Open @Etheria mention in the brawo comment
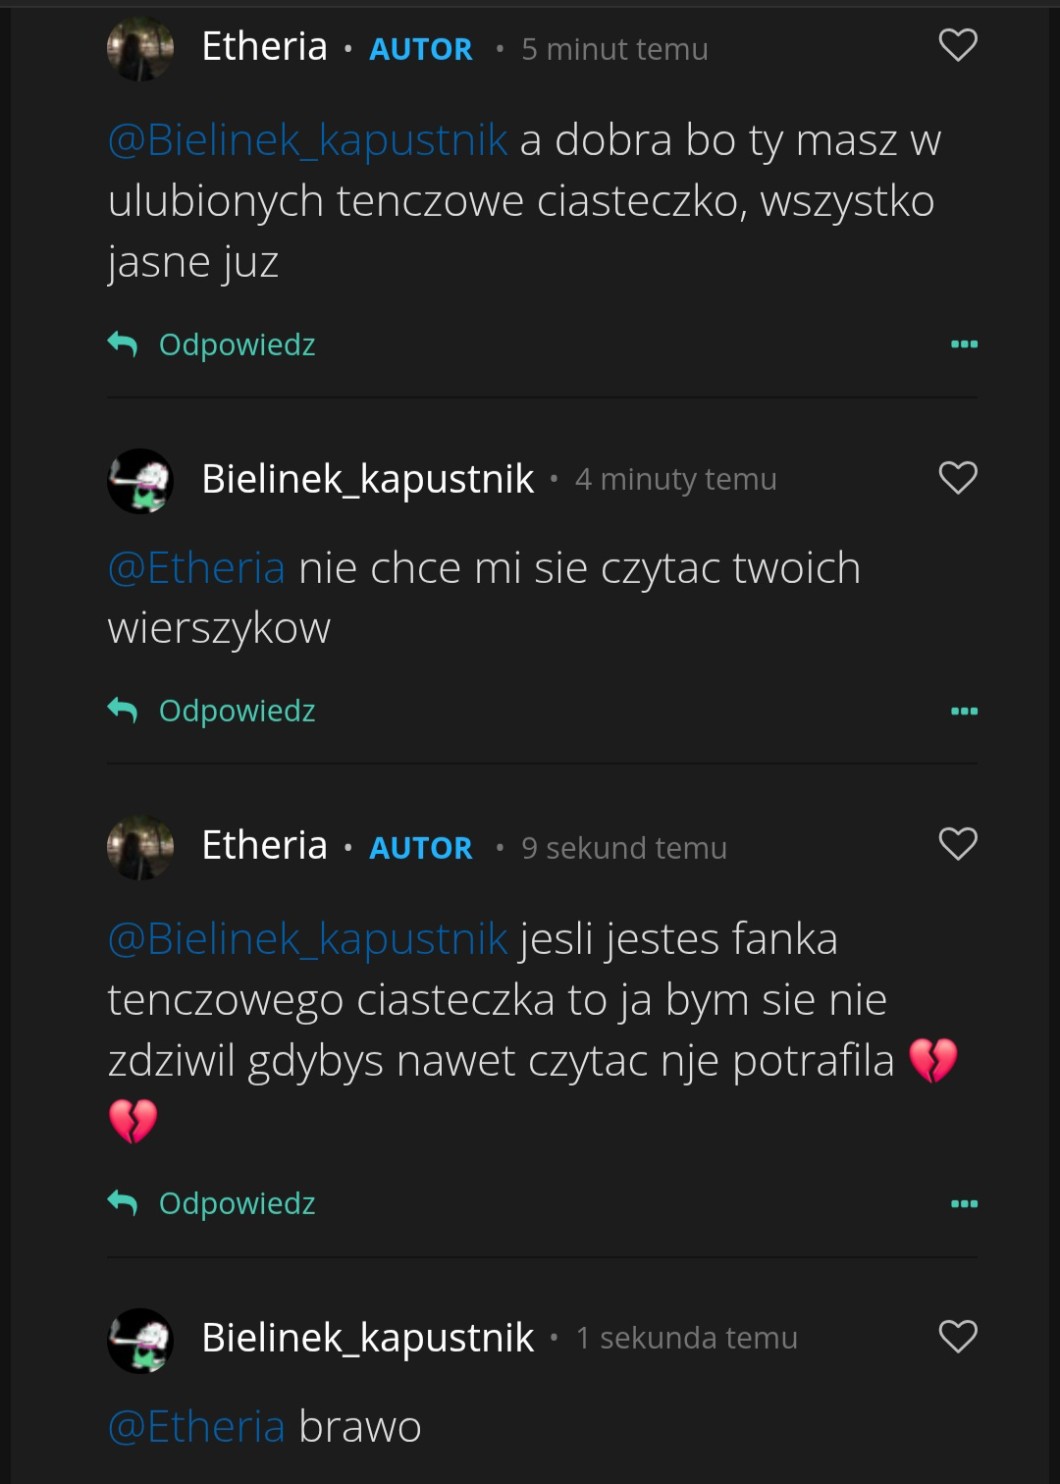The height and width of the screenshot is (1484, 1060). [197, 1427]
